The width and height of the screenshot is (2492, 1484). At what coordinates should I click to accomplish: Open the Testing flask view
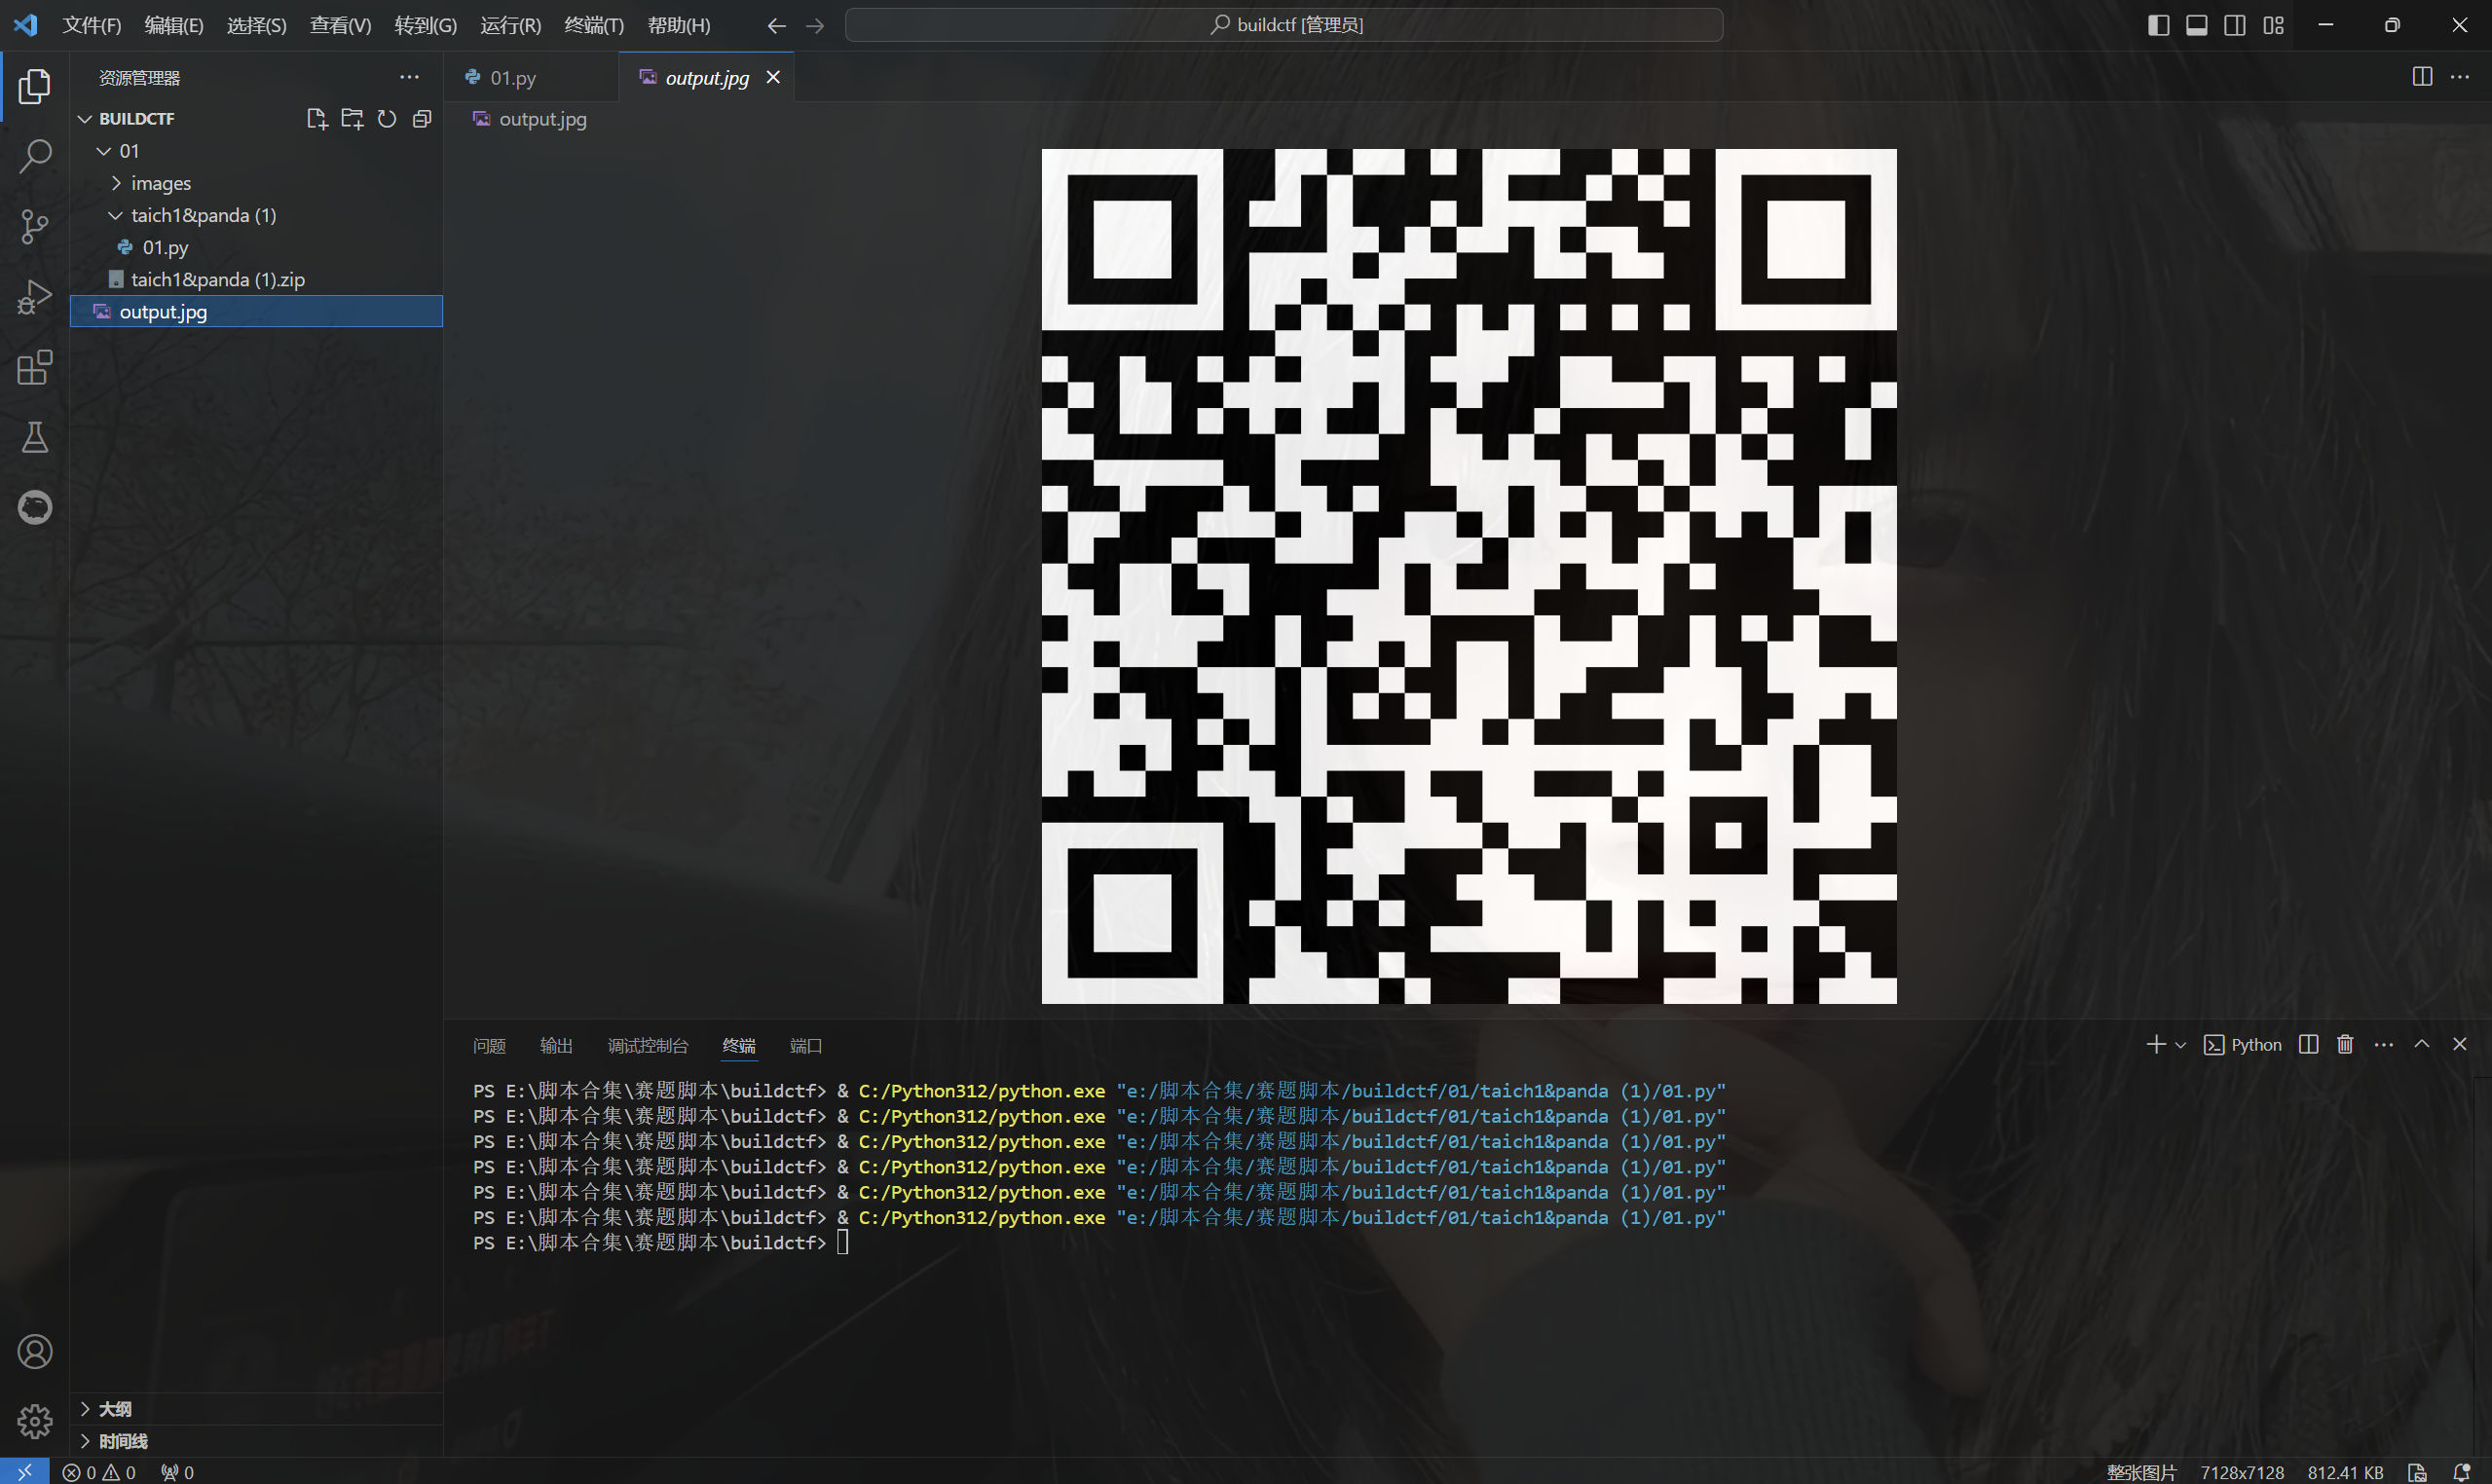[x=35, y=437]
